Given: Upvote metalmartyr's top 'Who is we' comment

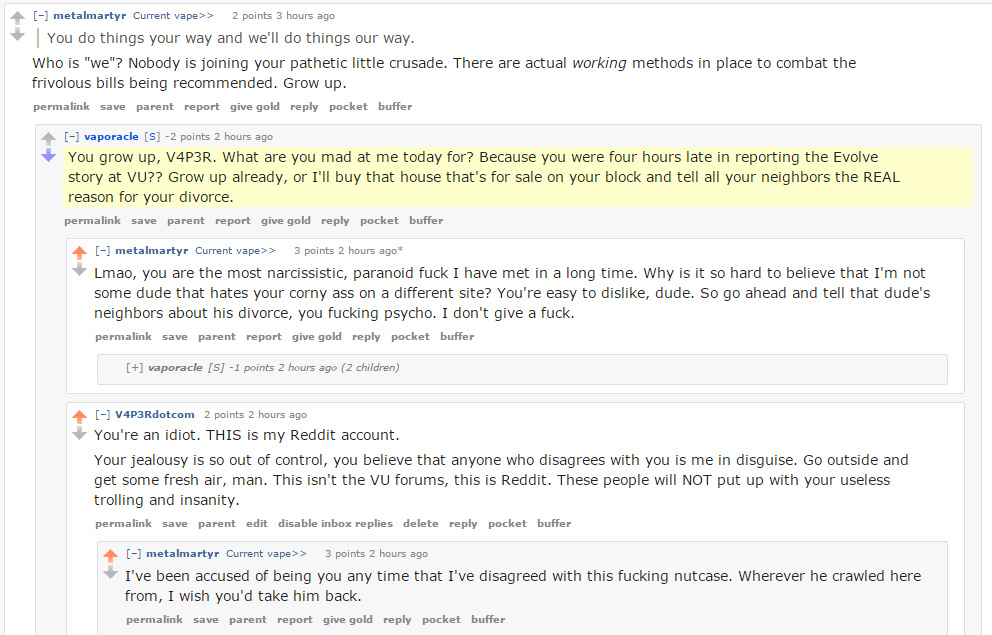Looking at the screenshot, I should 17,18.
